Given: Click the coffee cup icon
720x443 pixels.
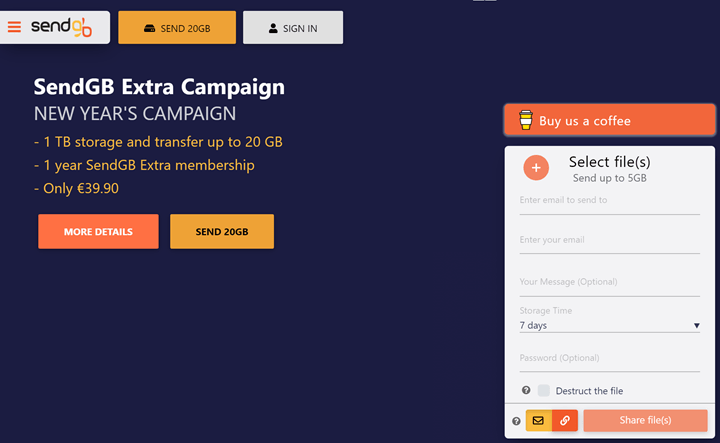Looking at the screenshot, I should (x=526, y=120).
